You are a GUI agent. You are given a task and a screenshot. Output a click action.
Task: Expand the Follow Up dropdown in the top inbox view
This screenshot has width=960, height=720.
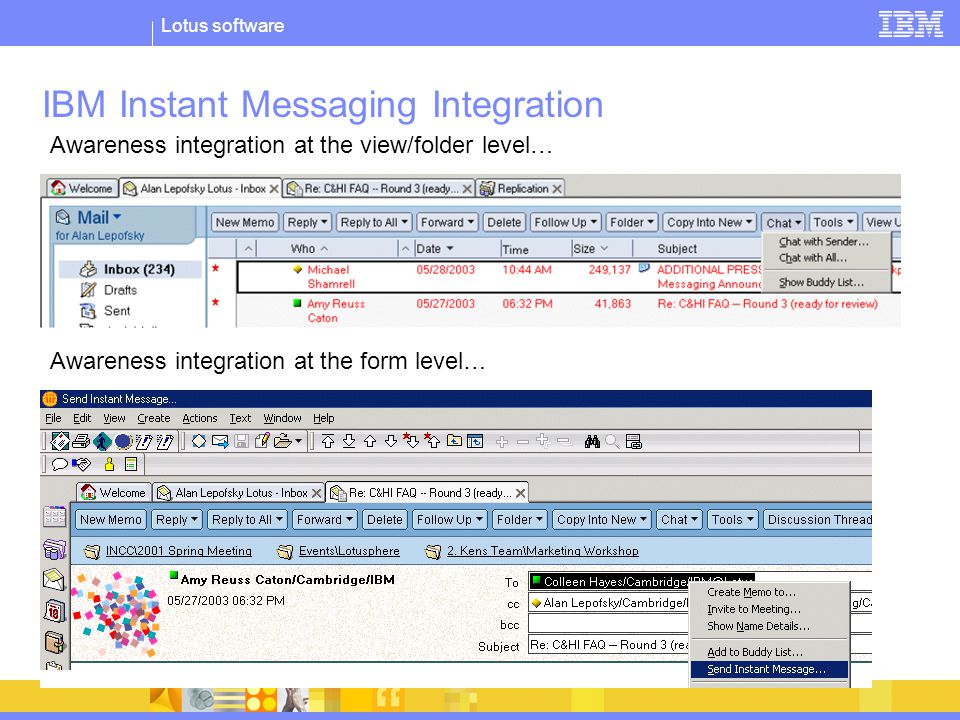pos(594,223)
